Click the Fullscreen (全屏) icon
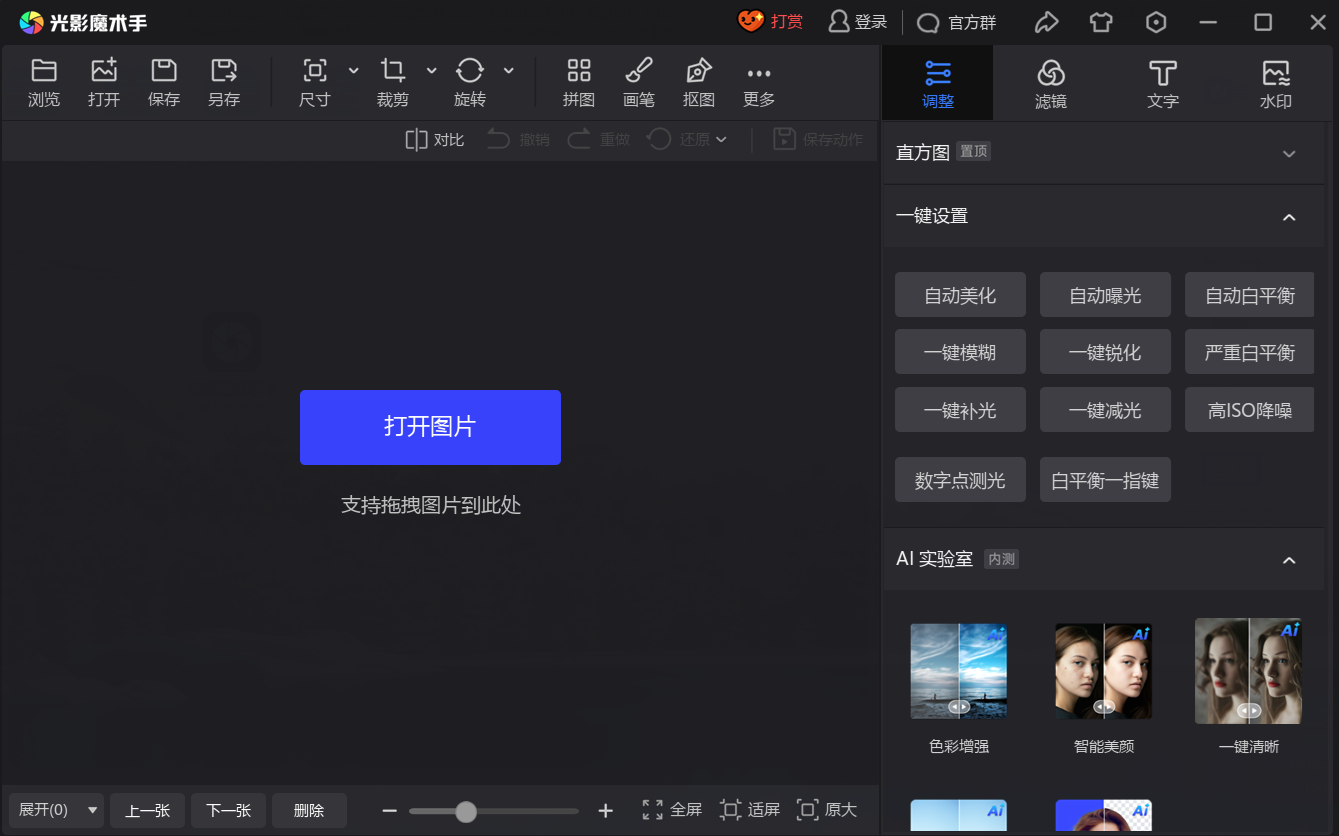The width and height of the screenshot is (1339, 836). [x=653, y=810]
